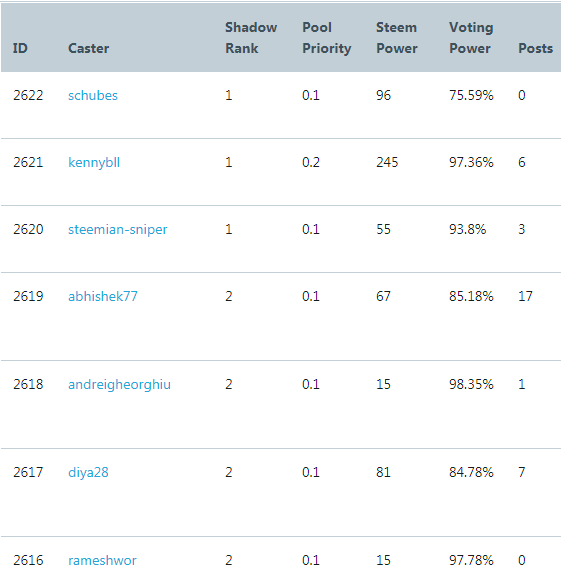Open the diya28 caster link
The image size is (561, 579).
coord(88,472)
